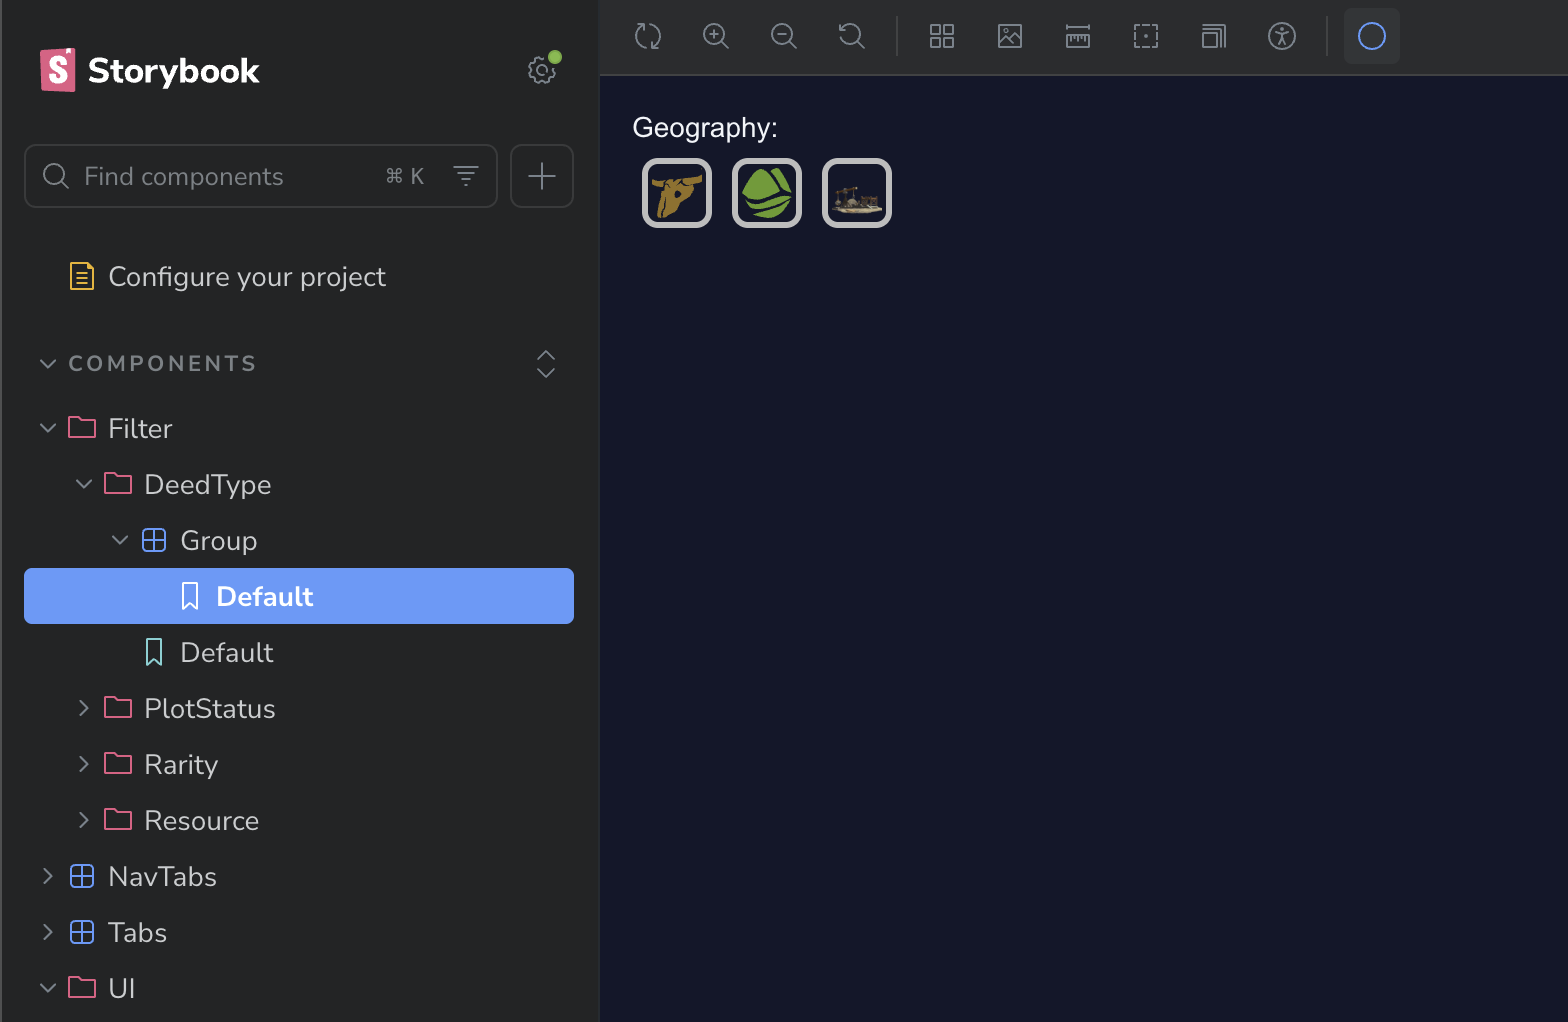Zoom out the preview canvas
Screen dimensions: 1568x1022
784,37
